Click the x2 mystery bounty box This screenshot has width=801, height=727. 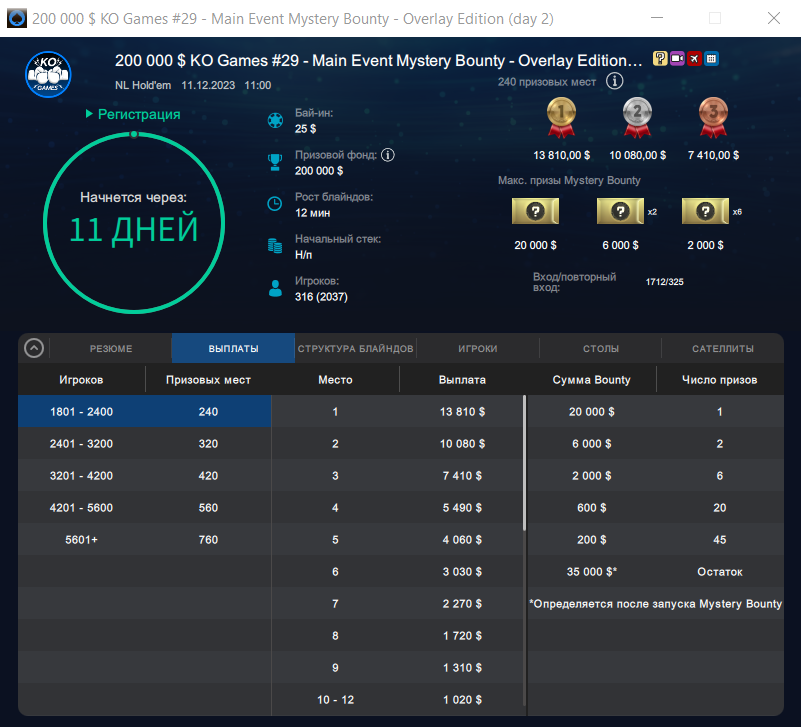pyautogui.click(x=620, y=211)
